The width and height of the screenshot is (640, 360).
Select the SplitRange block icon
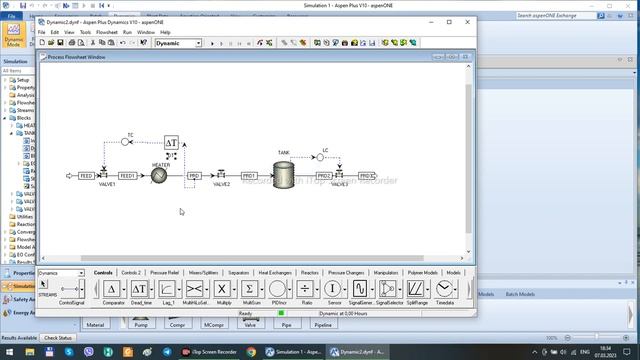pos(416,289)
